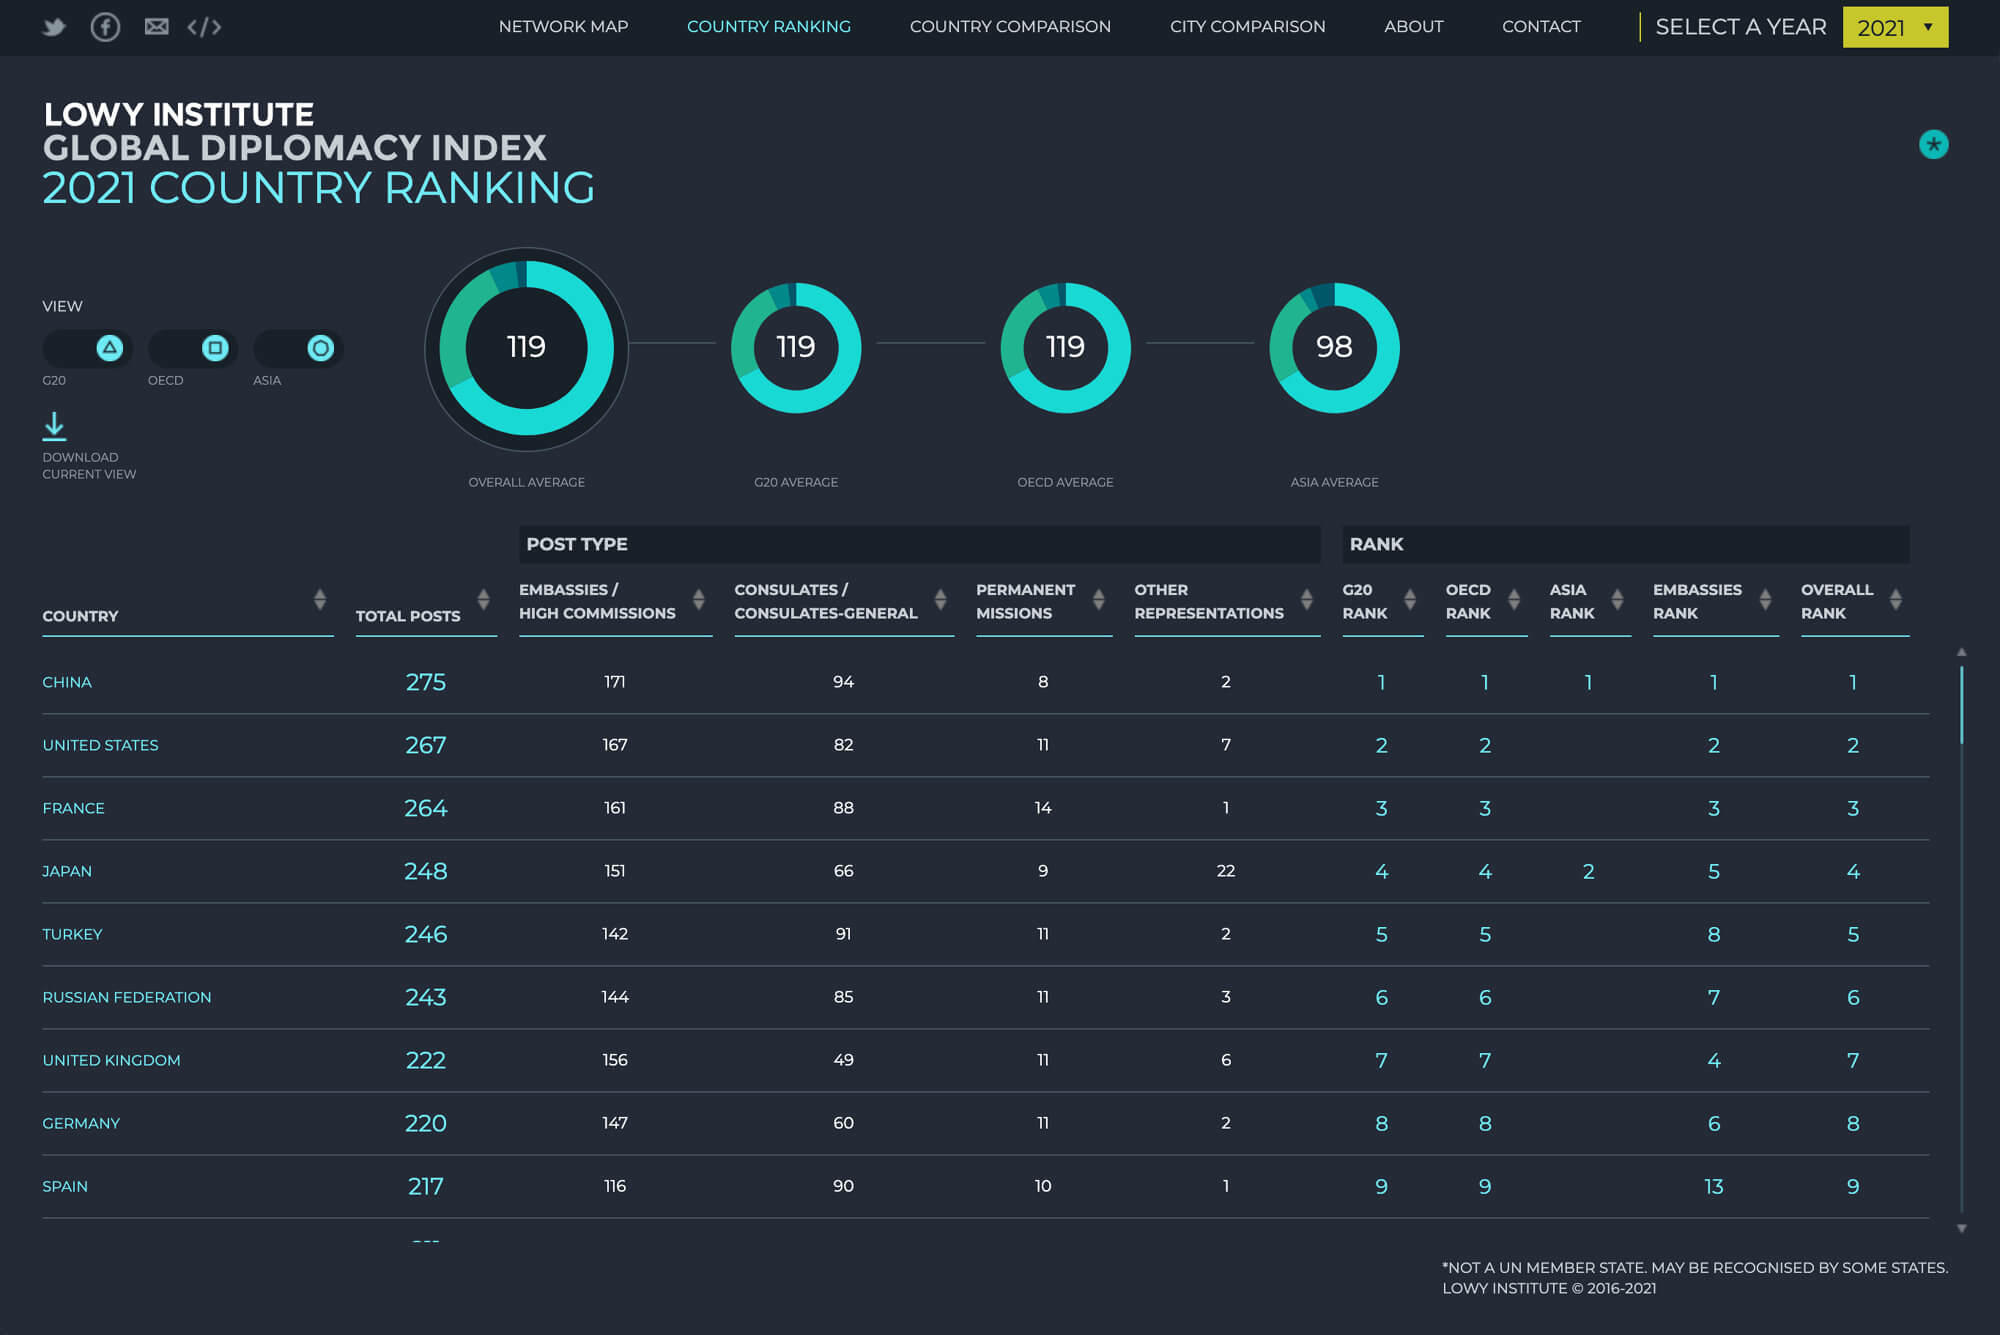Click the download arrow icon
Screen dimensions: 2000x1335
pos(54,426)
